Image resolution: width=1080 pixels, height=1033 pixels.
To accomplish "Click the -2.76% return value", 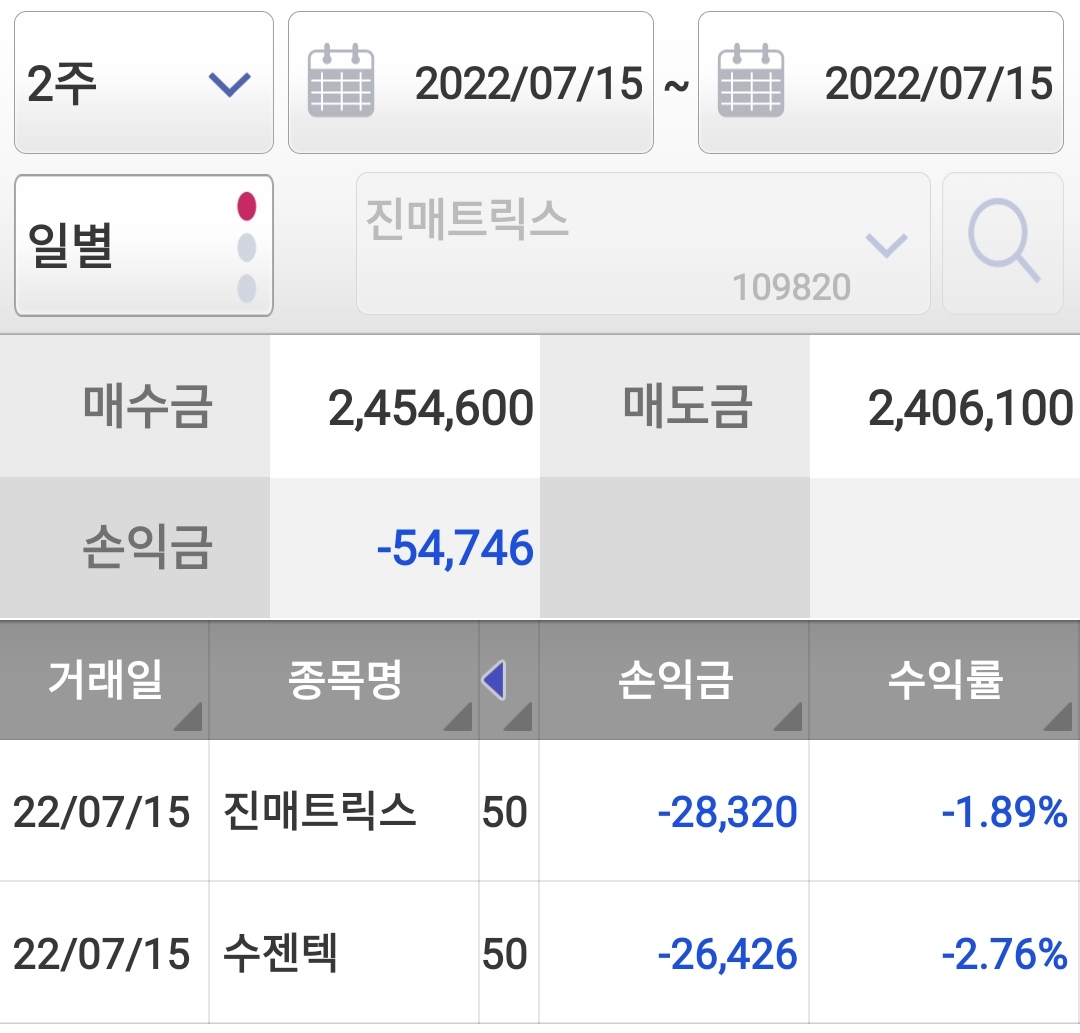I will point(1004,953).
